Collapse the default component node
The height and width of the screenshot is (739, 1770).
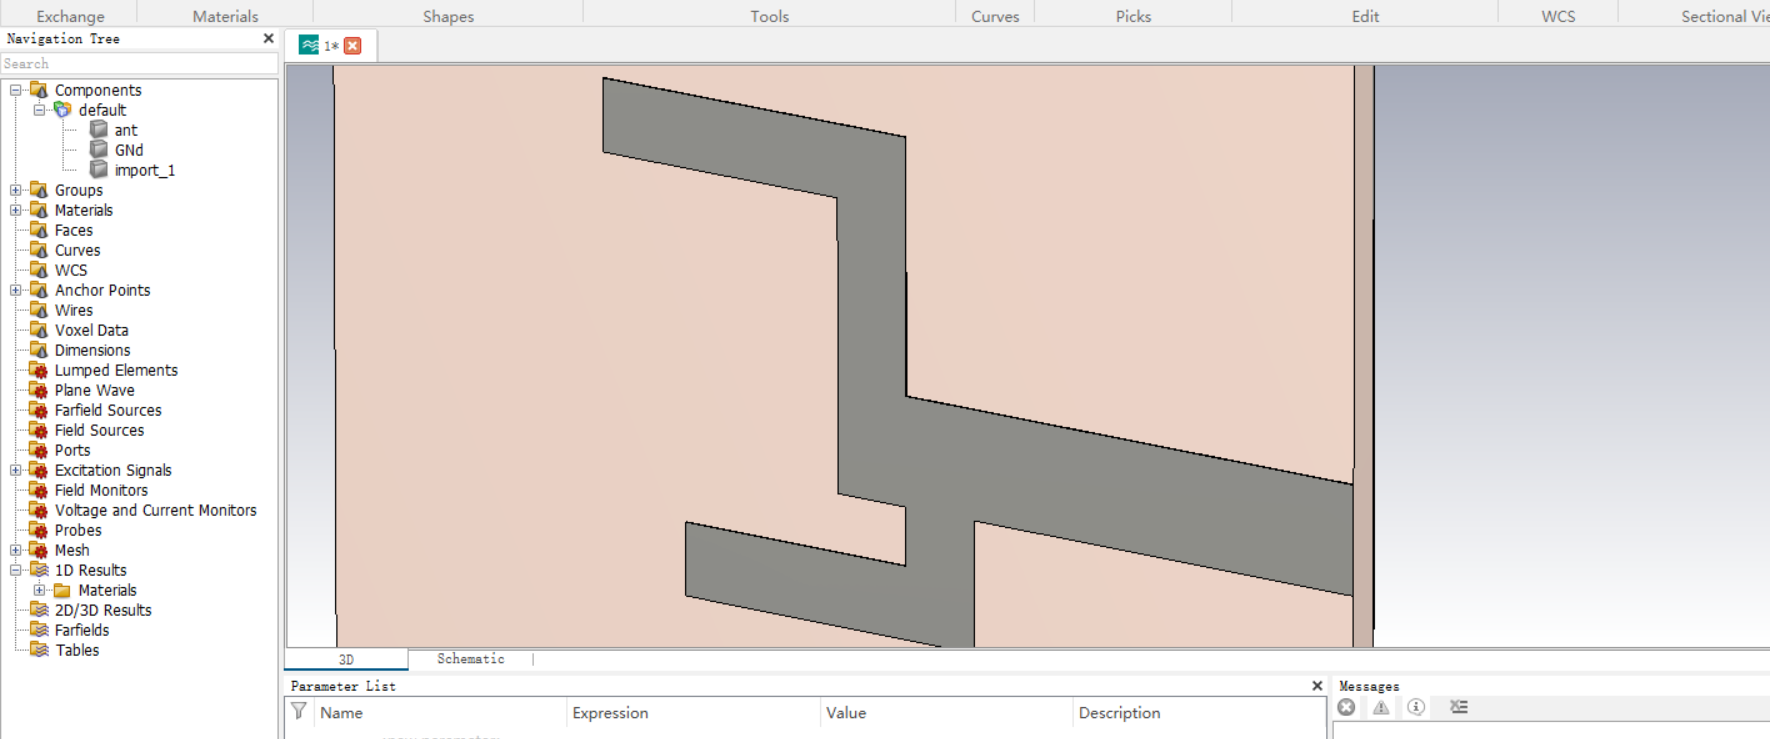[x=40, y=110]
